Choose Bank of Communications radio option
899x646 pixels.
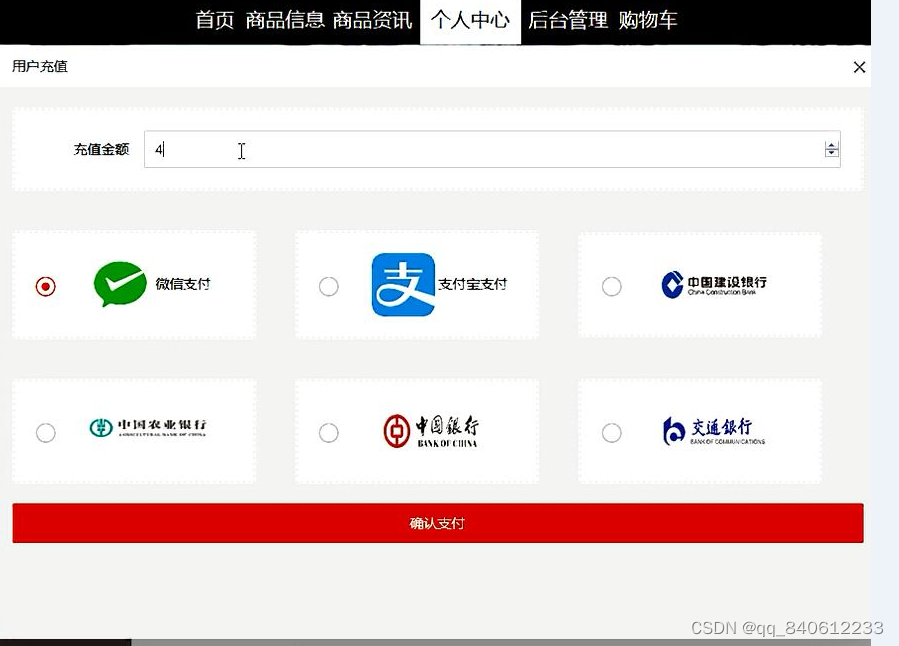612,432
